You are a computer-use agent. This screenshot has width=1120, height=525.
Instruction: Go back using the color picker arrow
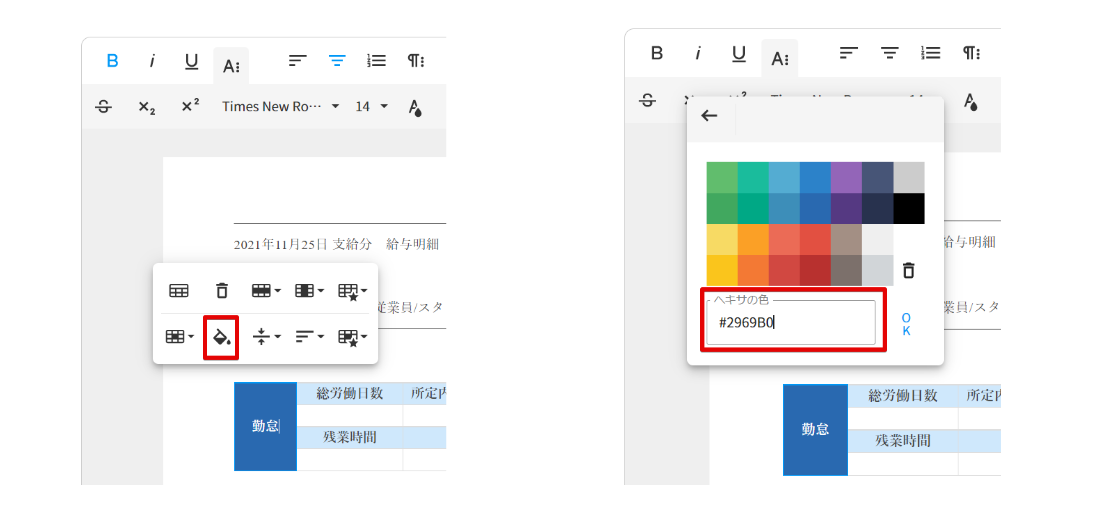pos(709,116)
